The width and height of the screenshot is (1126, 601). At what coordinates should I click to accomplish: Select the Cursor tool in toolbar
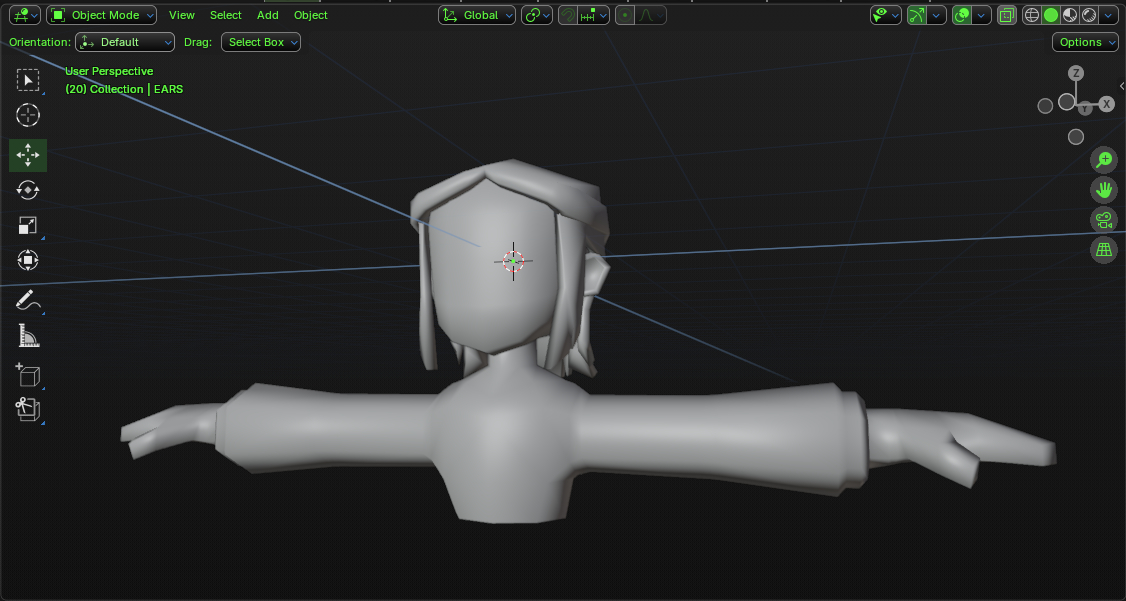(x=28, y=115)
